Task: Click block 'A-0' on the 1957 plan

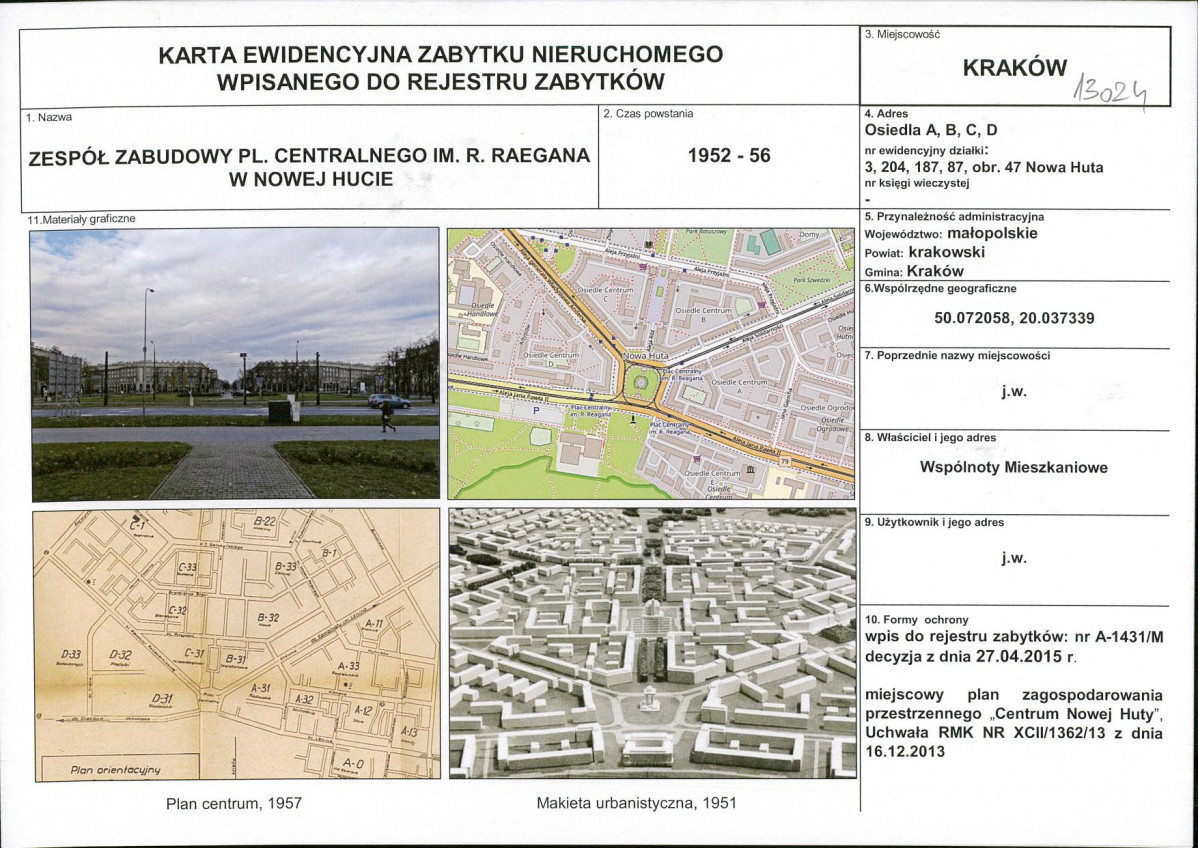Action: click(353, 762)
